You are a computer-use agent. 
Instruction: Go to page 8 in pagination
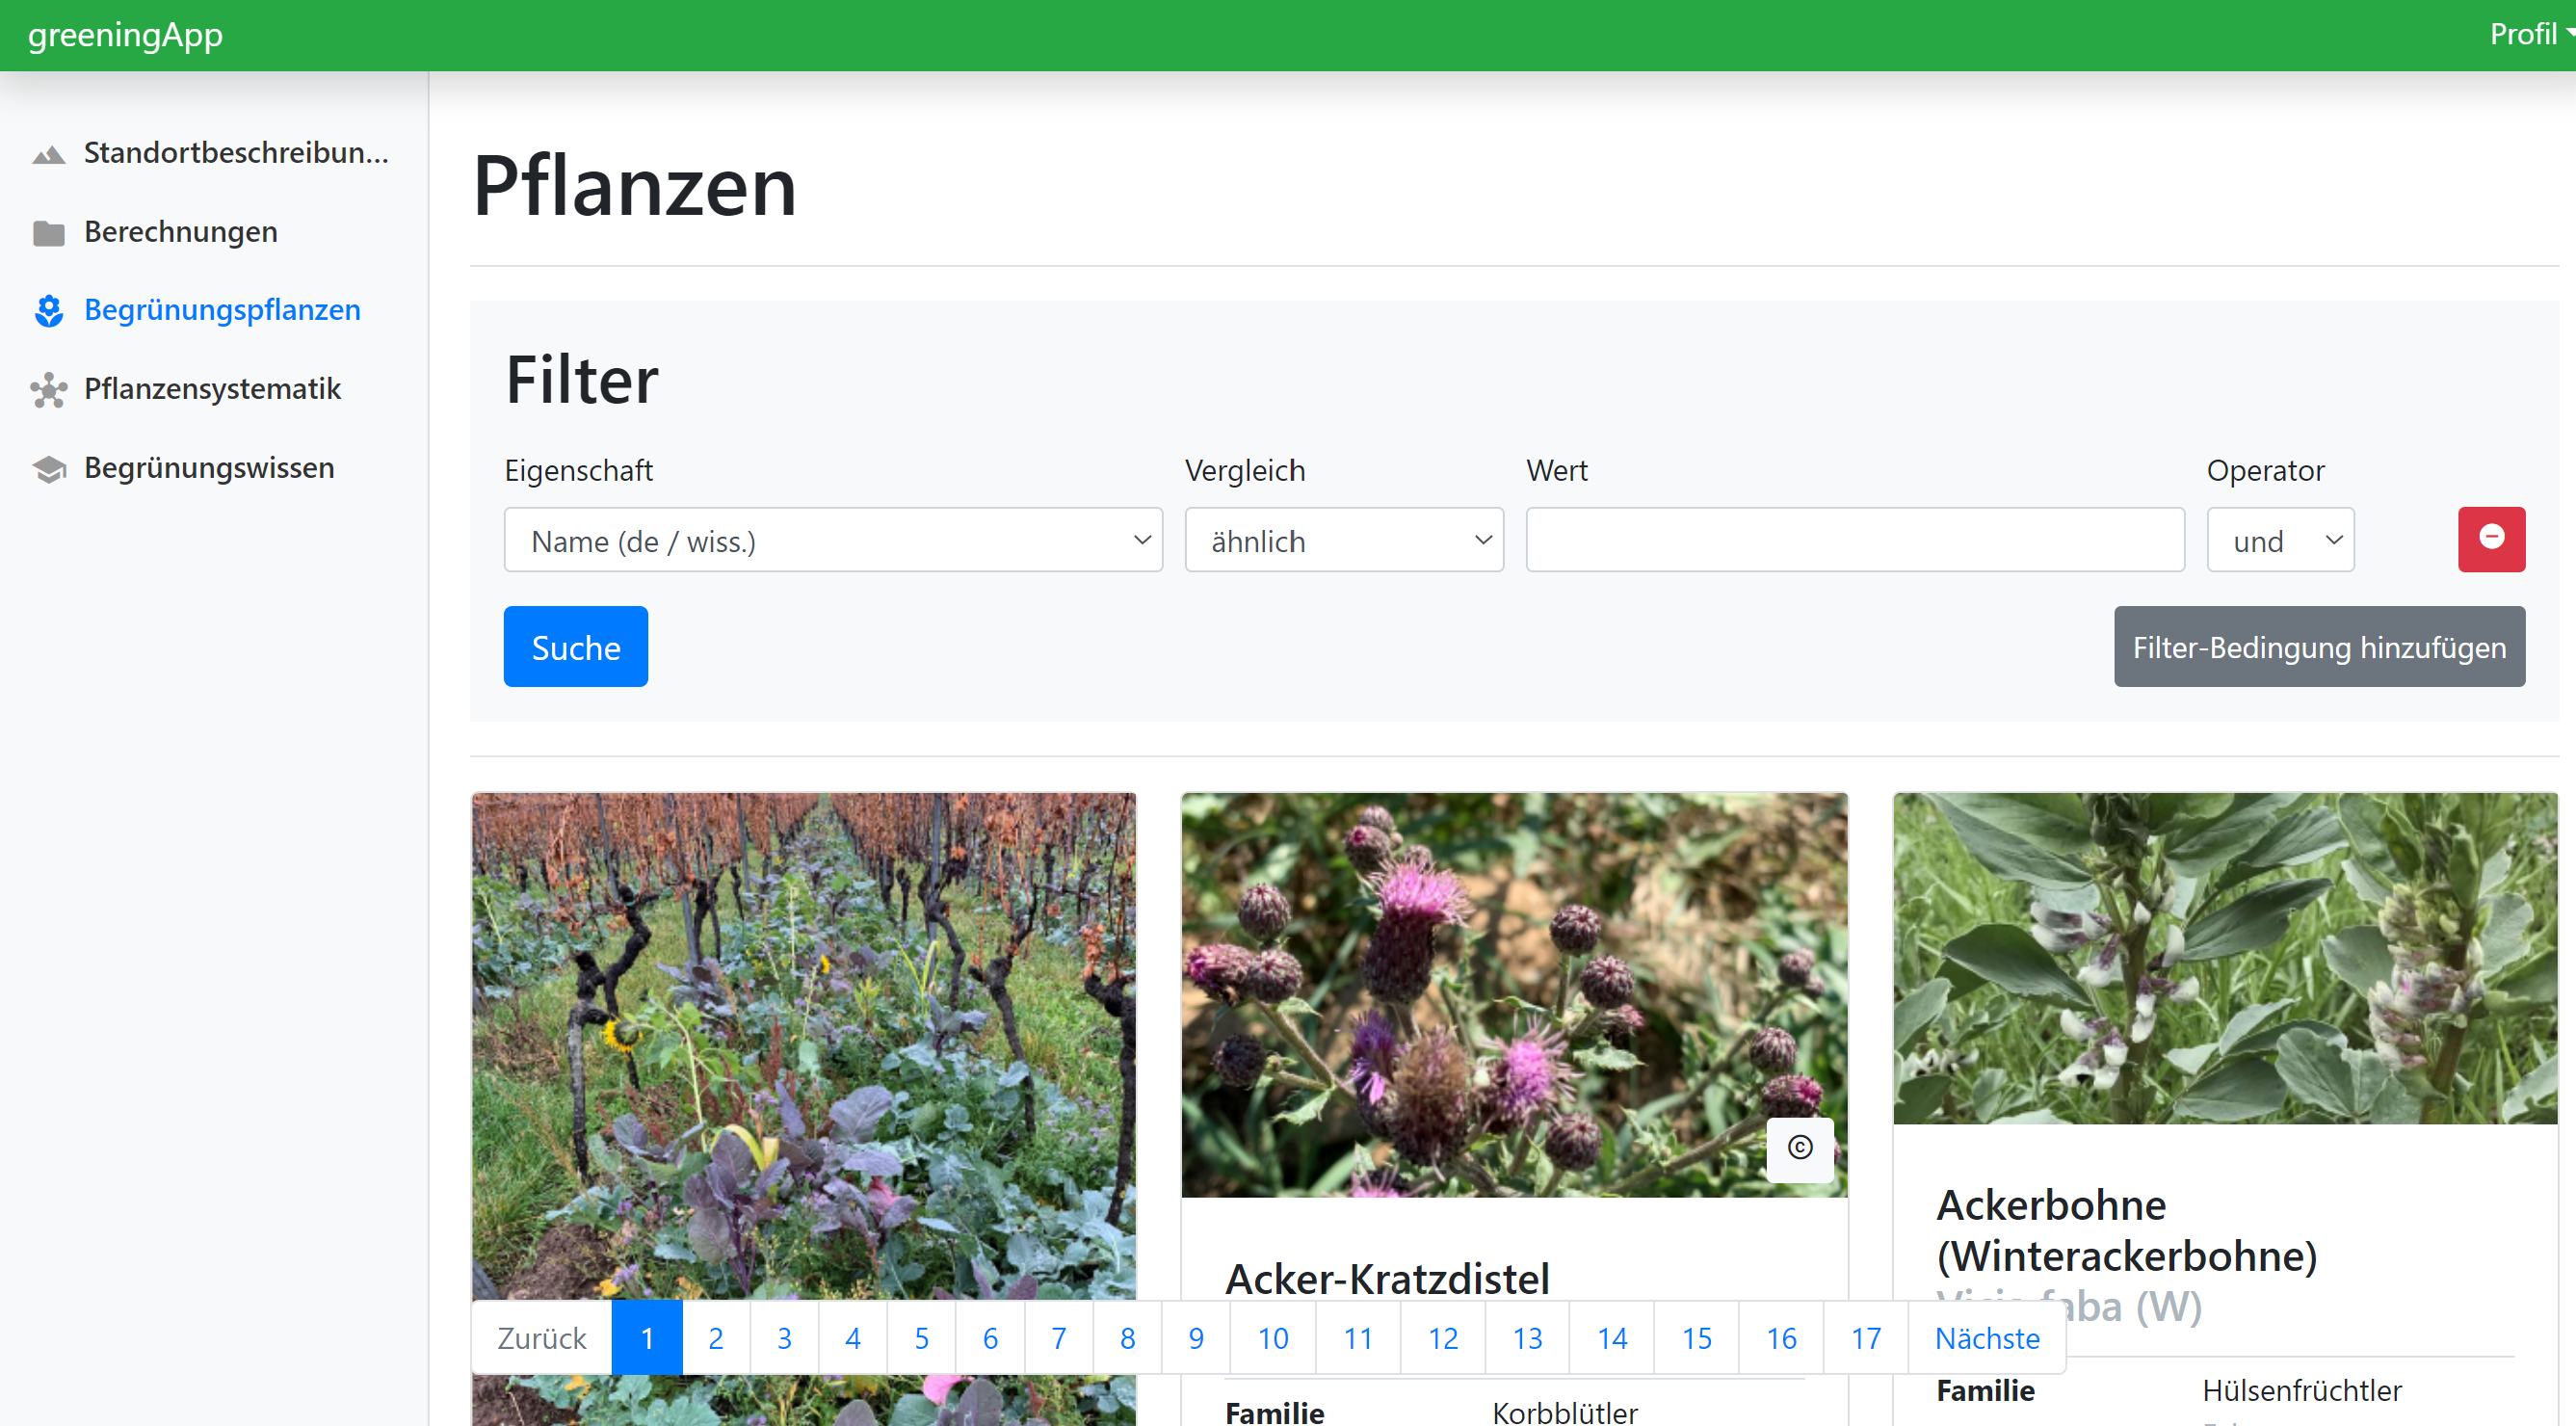[x=1127, y=1338]
